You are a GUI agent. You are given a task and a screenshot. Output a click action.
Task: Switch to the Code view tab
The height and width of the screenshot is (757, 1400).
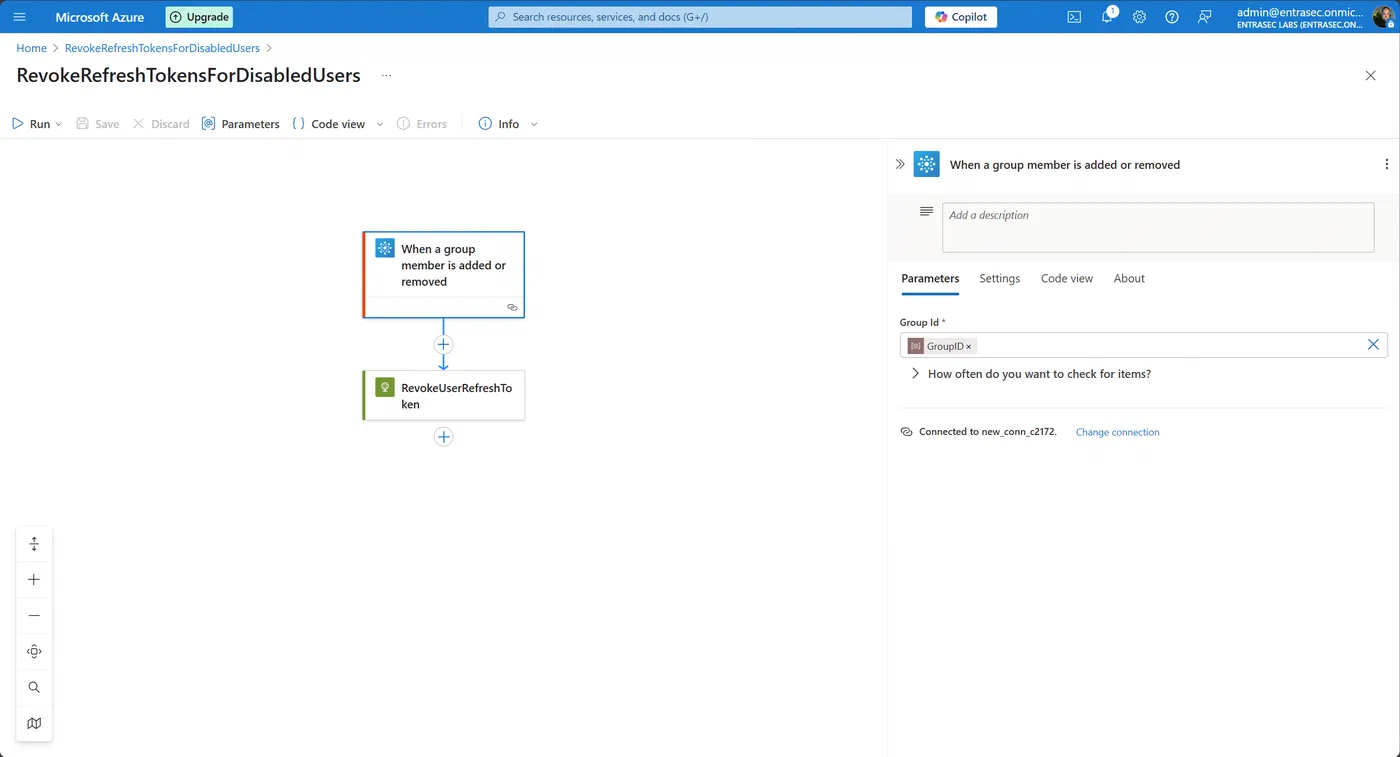coord(1067,279)
